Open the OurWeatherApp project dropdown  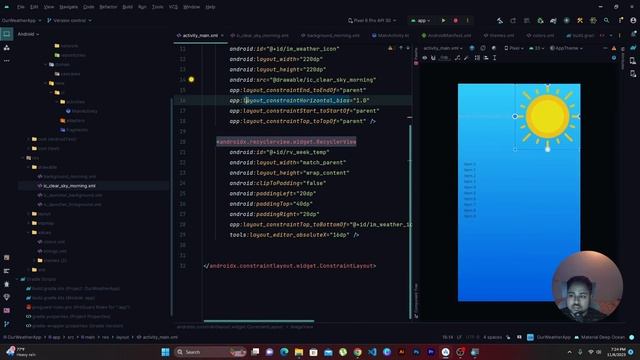point(22,20)
